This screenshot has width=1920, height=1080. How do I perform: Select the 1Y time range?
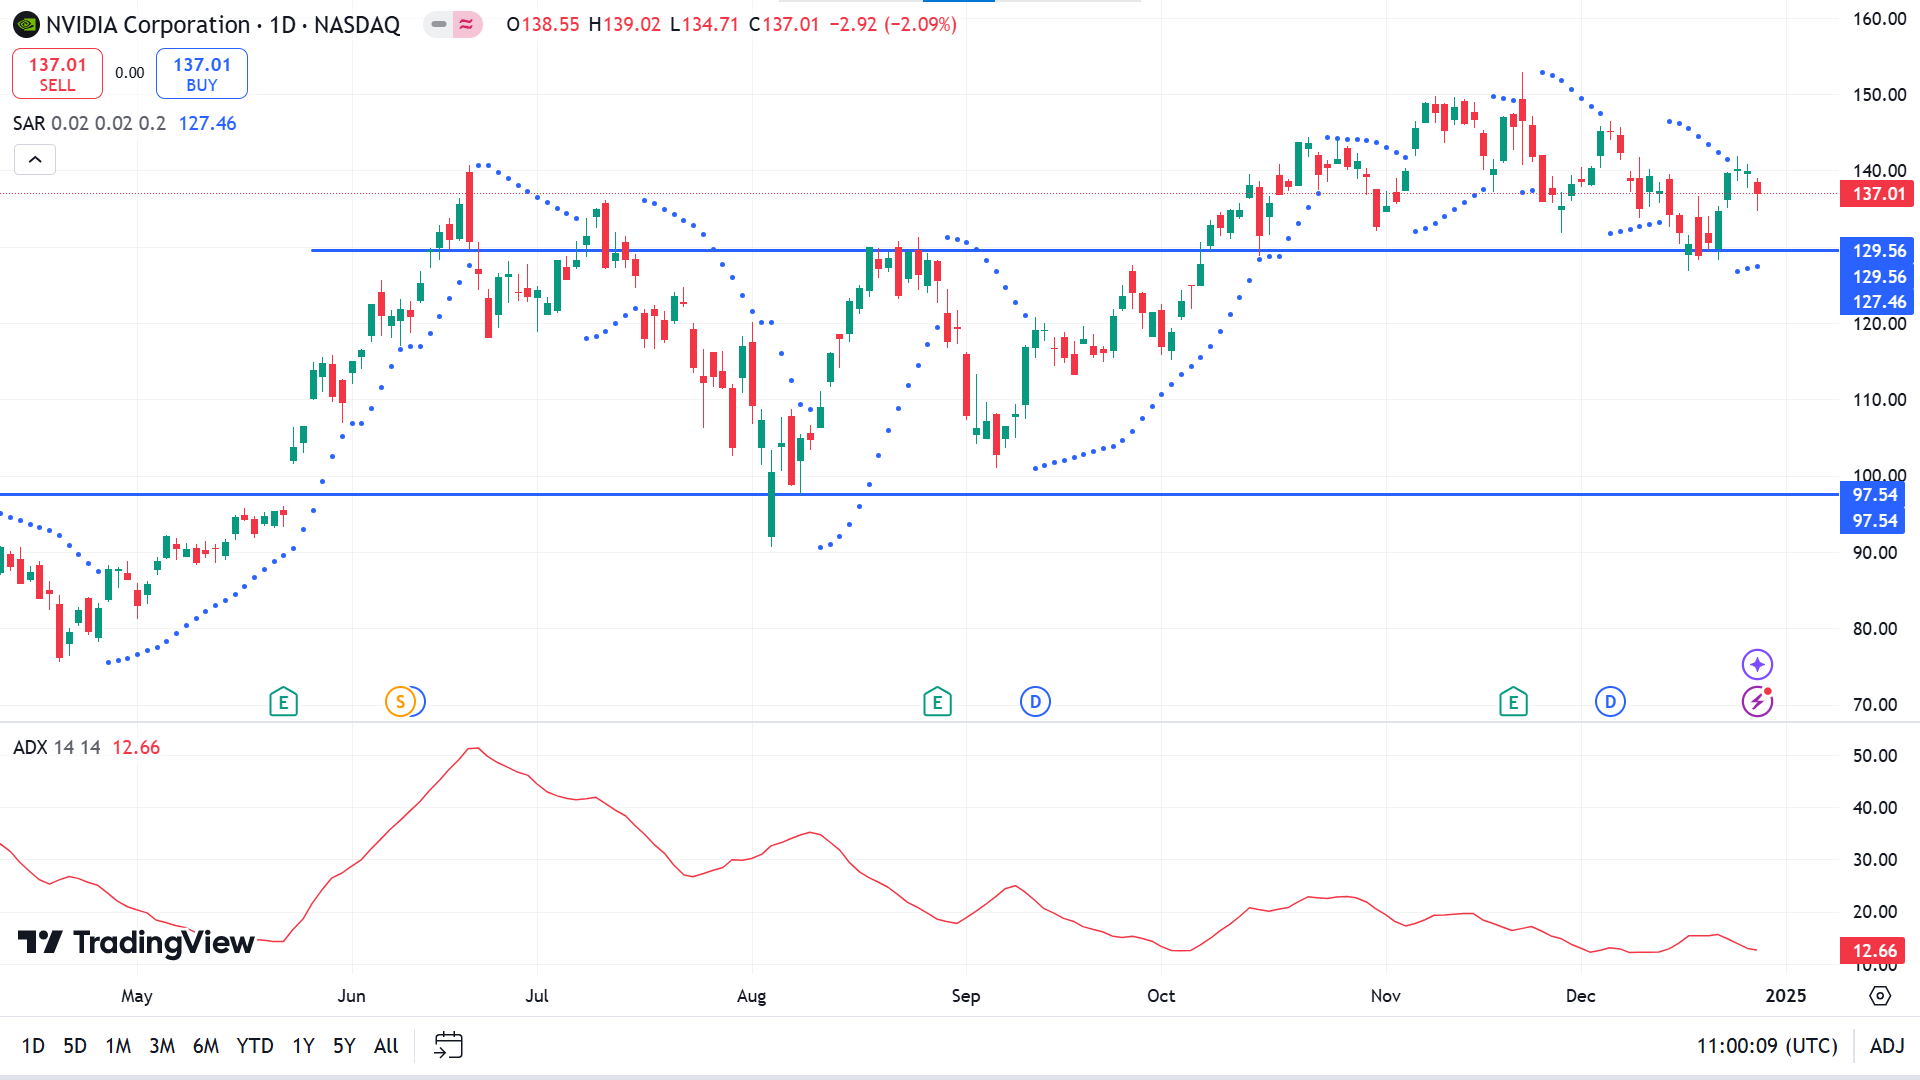click(303, 1046)
